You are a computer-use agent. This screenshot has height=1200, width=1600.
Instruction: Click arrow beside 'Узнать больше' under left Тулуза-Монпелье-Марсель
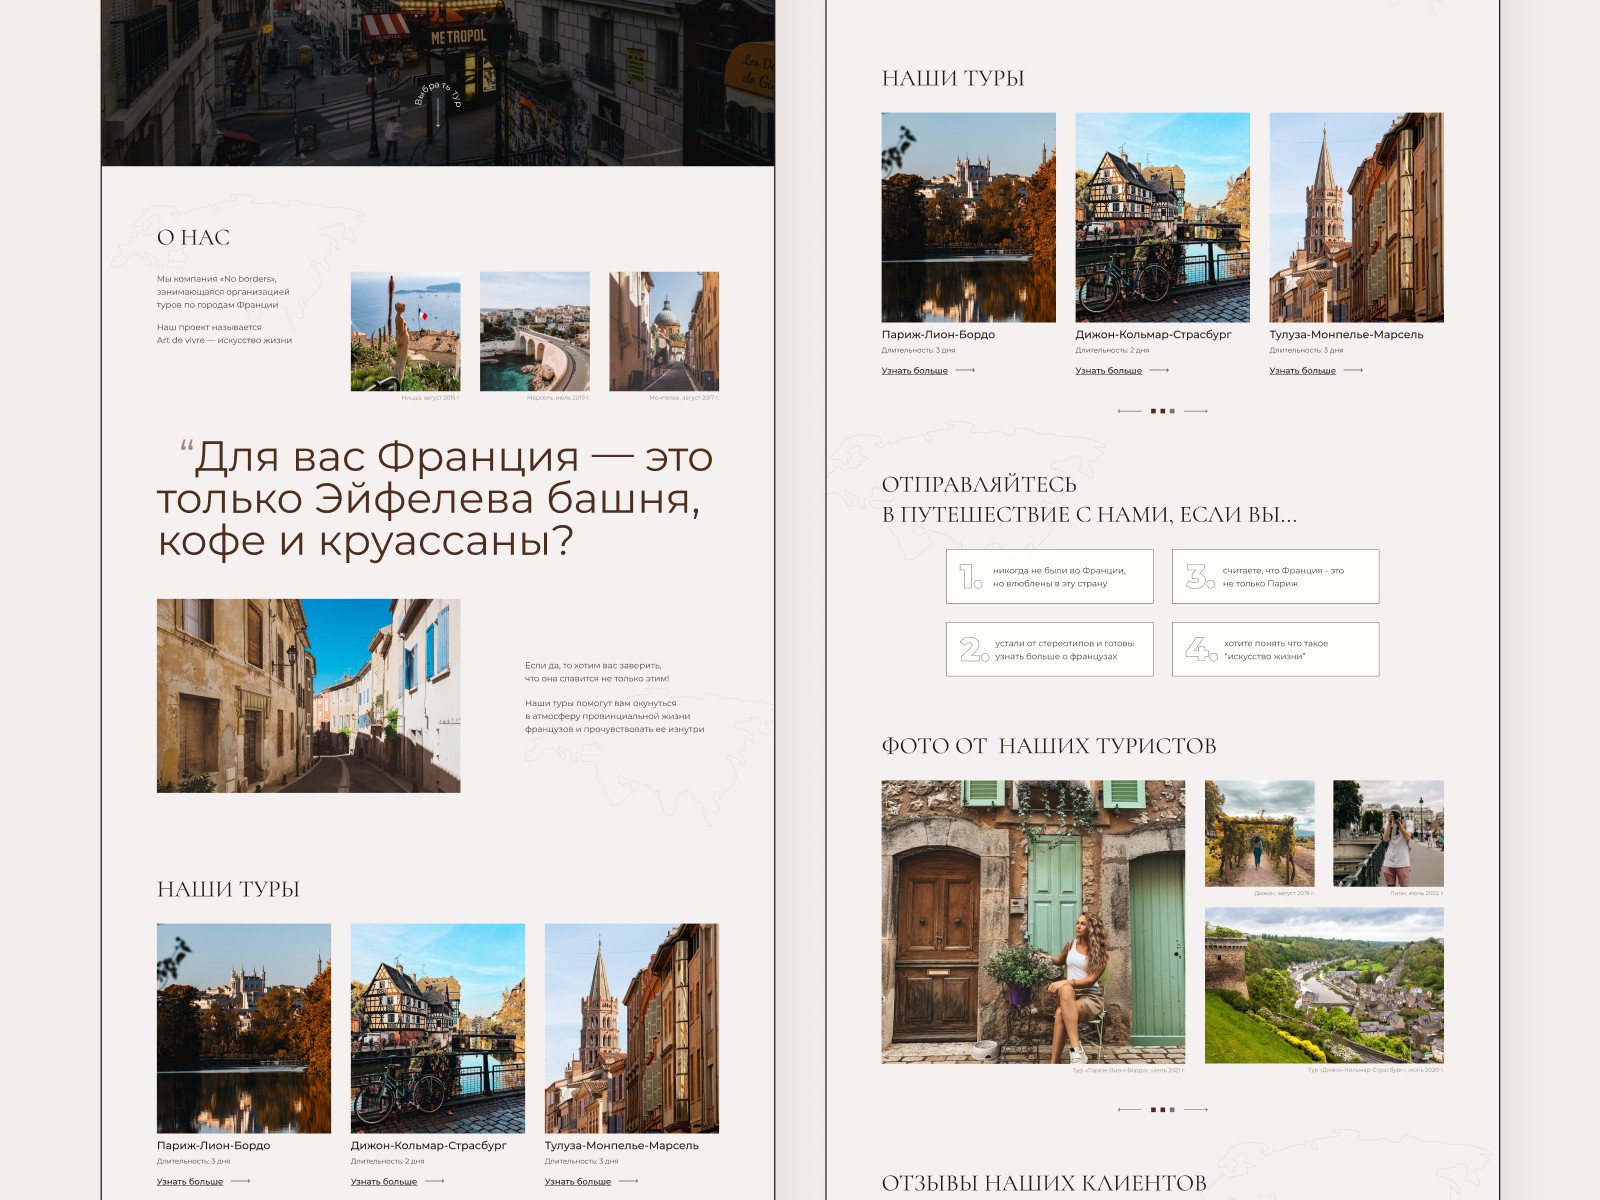coord(628,1182)
